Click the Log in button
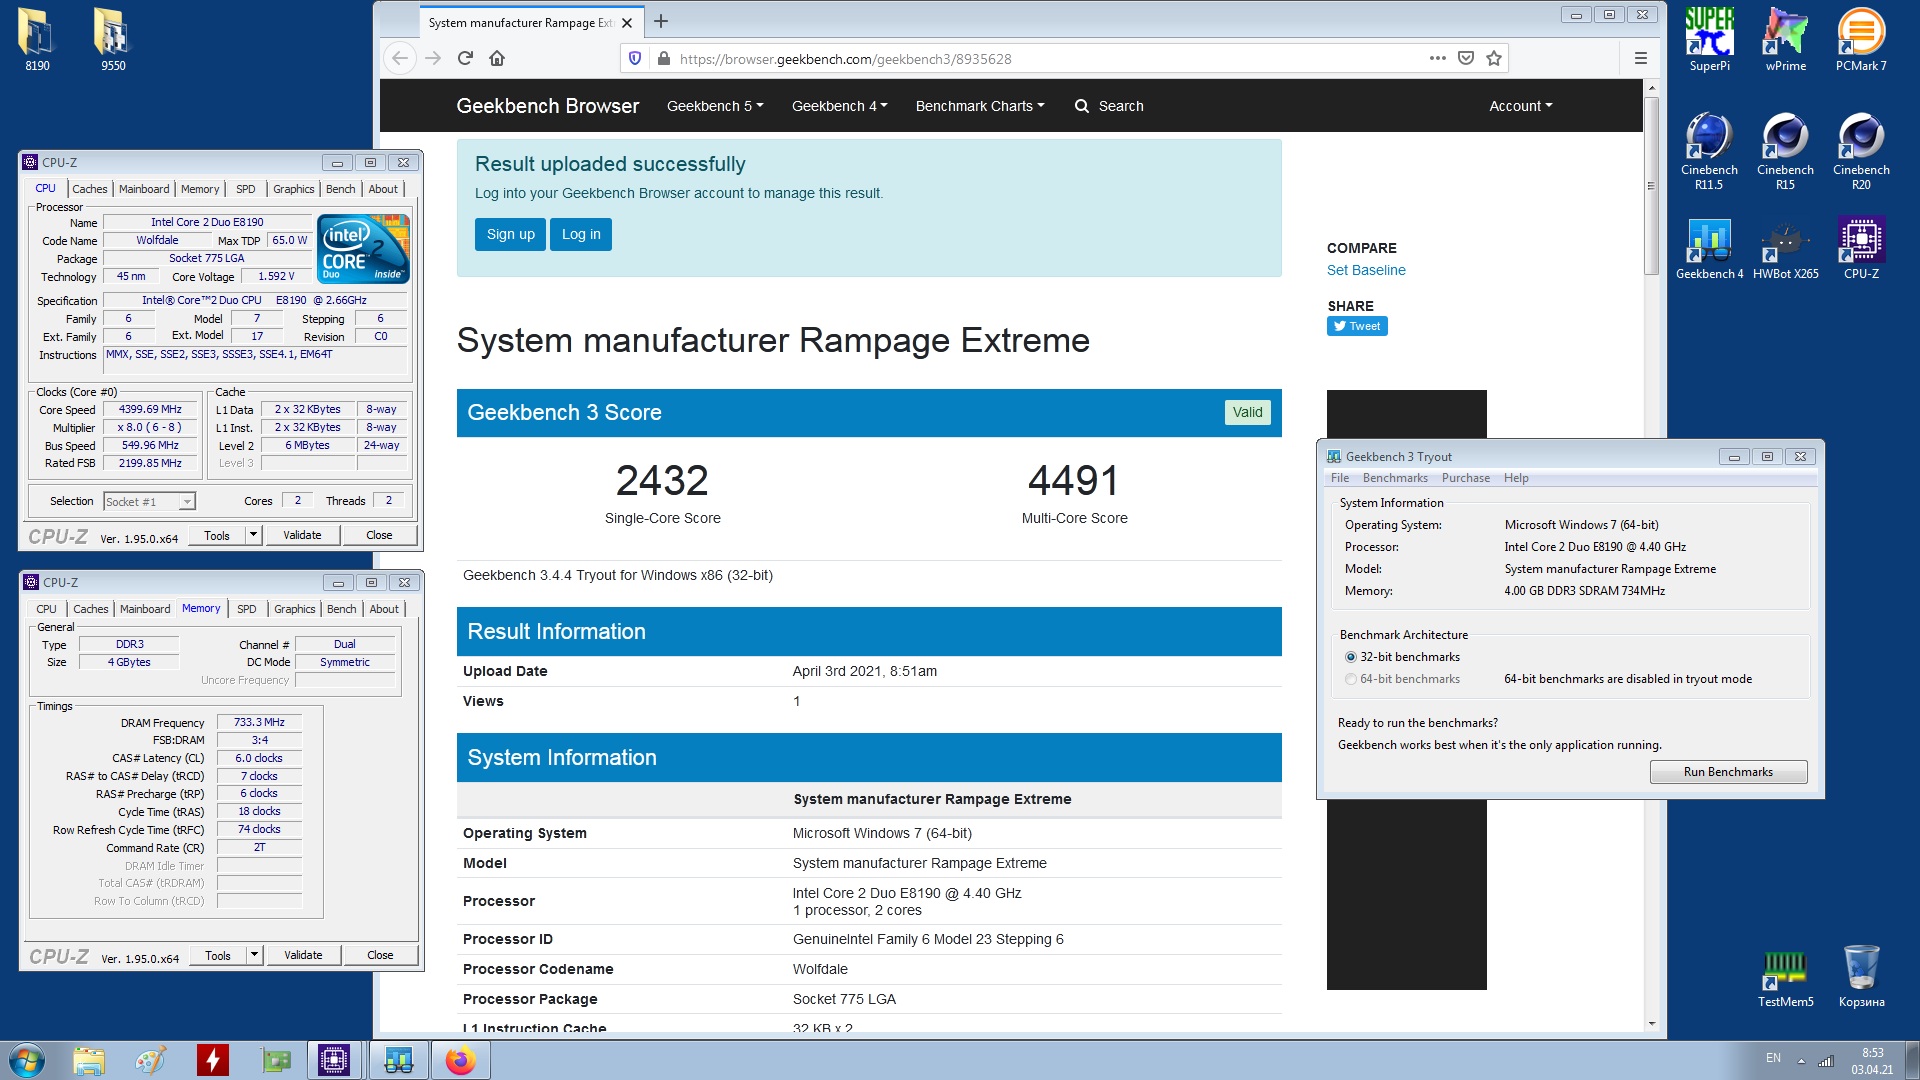The image size is (1920, 1080). 581,234
